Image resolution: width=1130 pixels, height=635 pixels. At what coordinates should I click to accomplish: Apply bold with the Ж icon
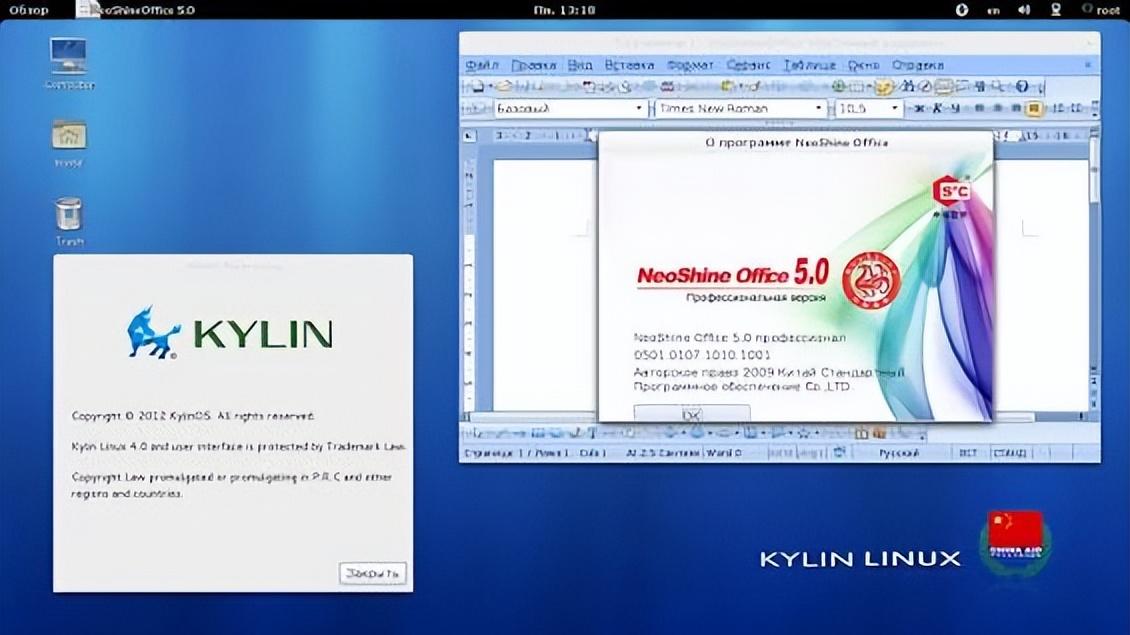click(x=919, y=108)
